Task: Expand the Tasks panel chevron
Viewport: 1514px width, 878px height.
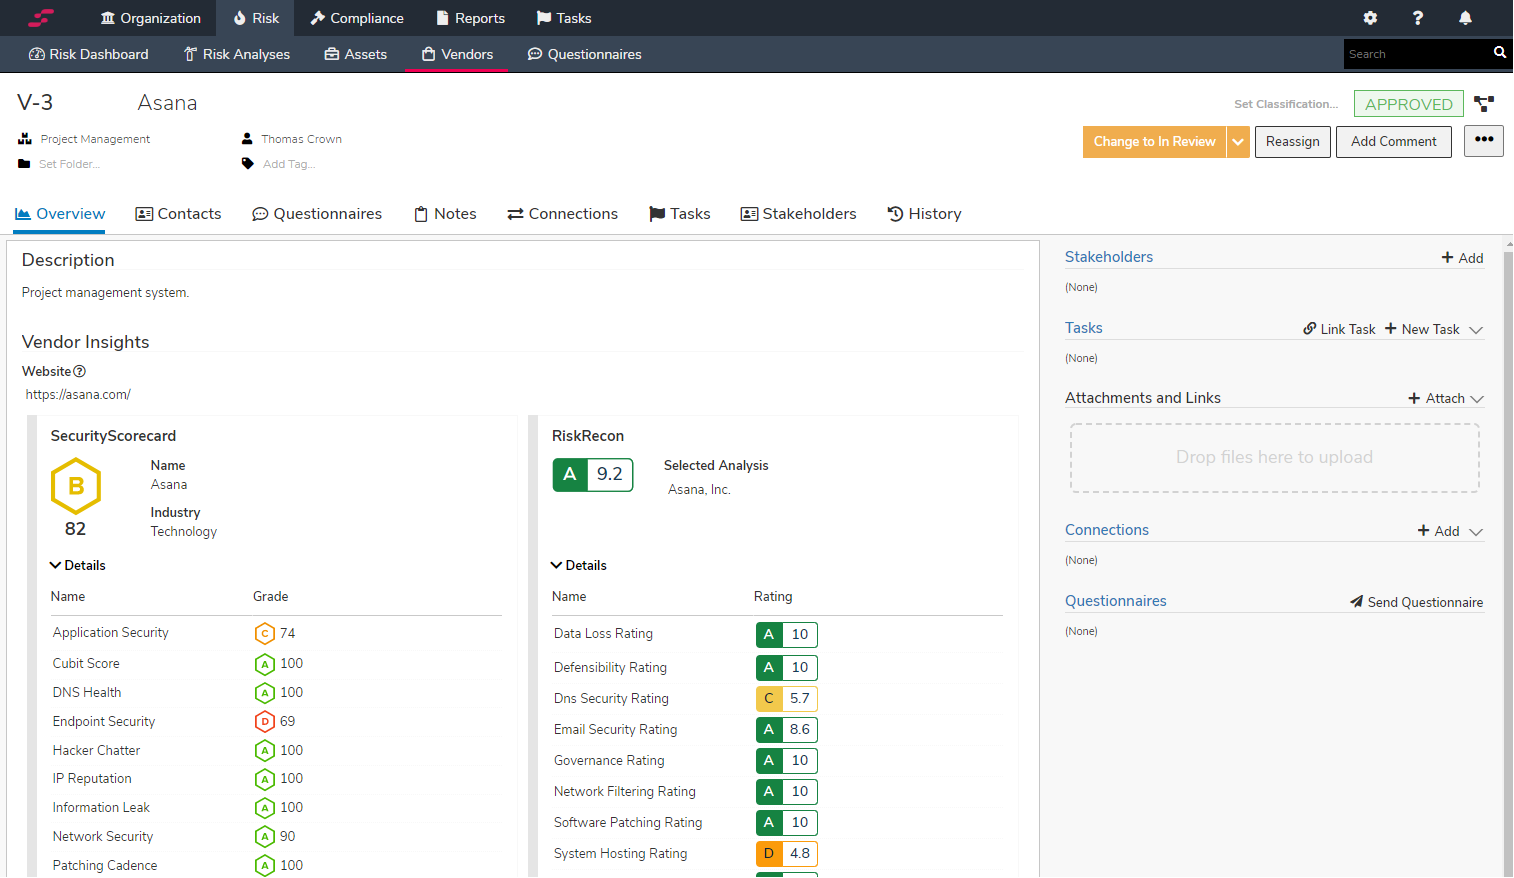Action: click(1476, 330)
